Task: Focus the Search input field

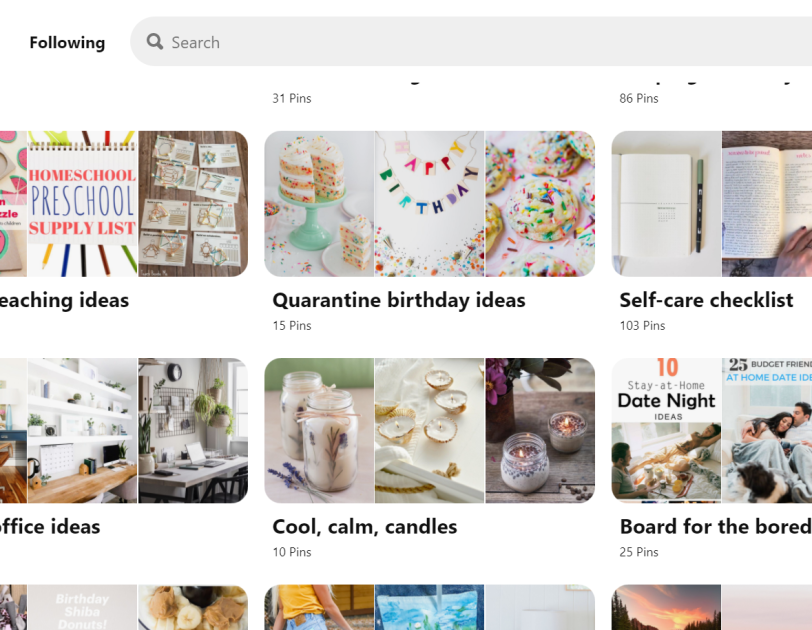Action: [x=471, y=41]
